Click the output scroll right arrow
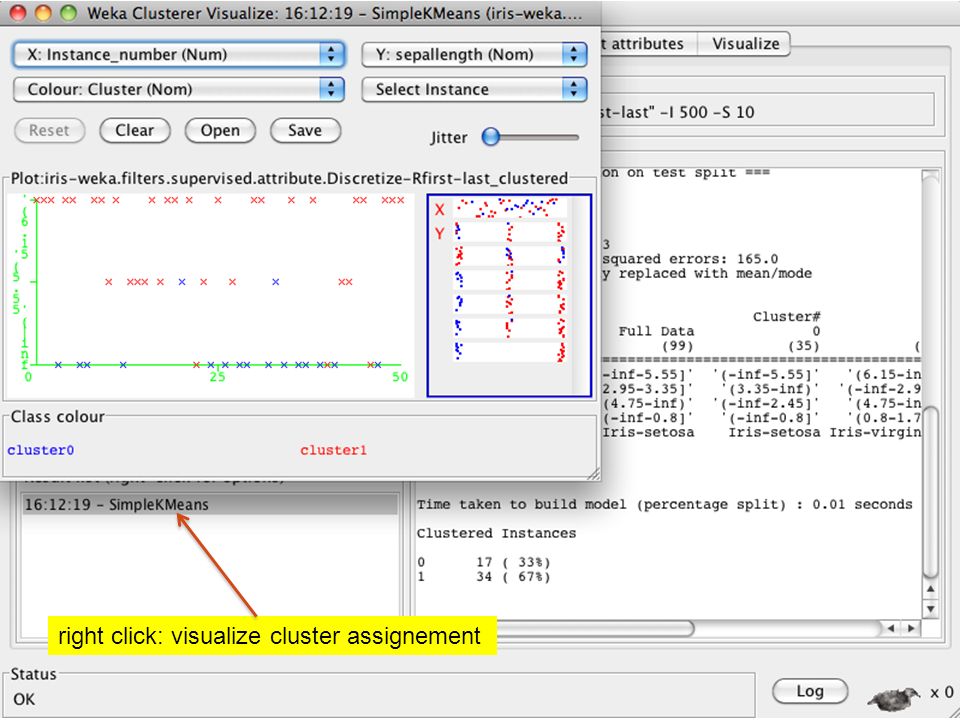Image resolution: width=960 pixels, height=720 pixels. click(911, 628)
